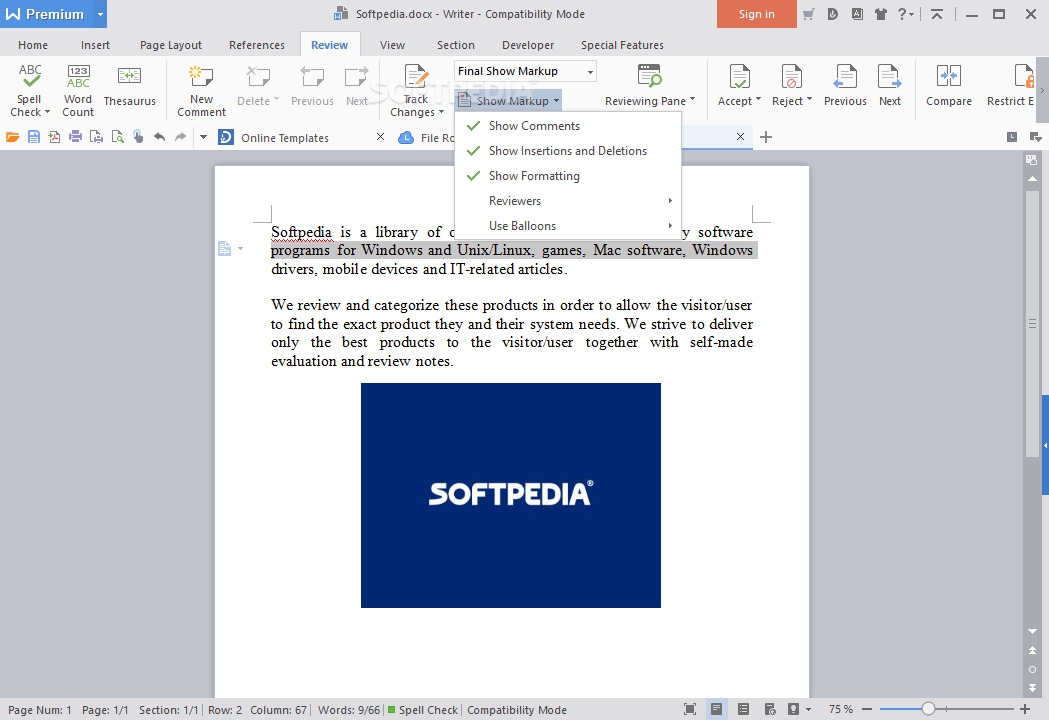This screenshot has height=720, width=1049.
Task: Click the Softpedia image in the document
Action: 510,495
